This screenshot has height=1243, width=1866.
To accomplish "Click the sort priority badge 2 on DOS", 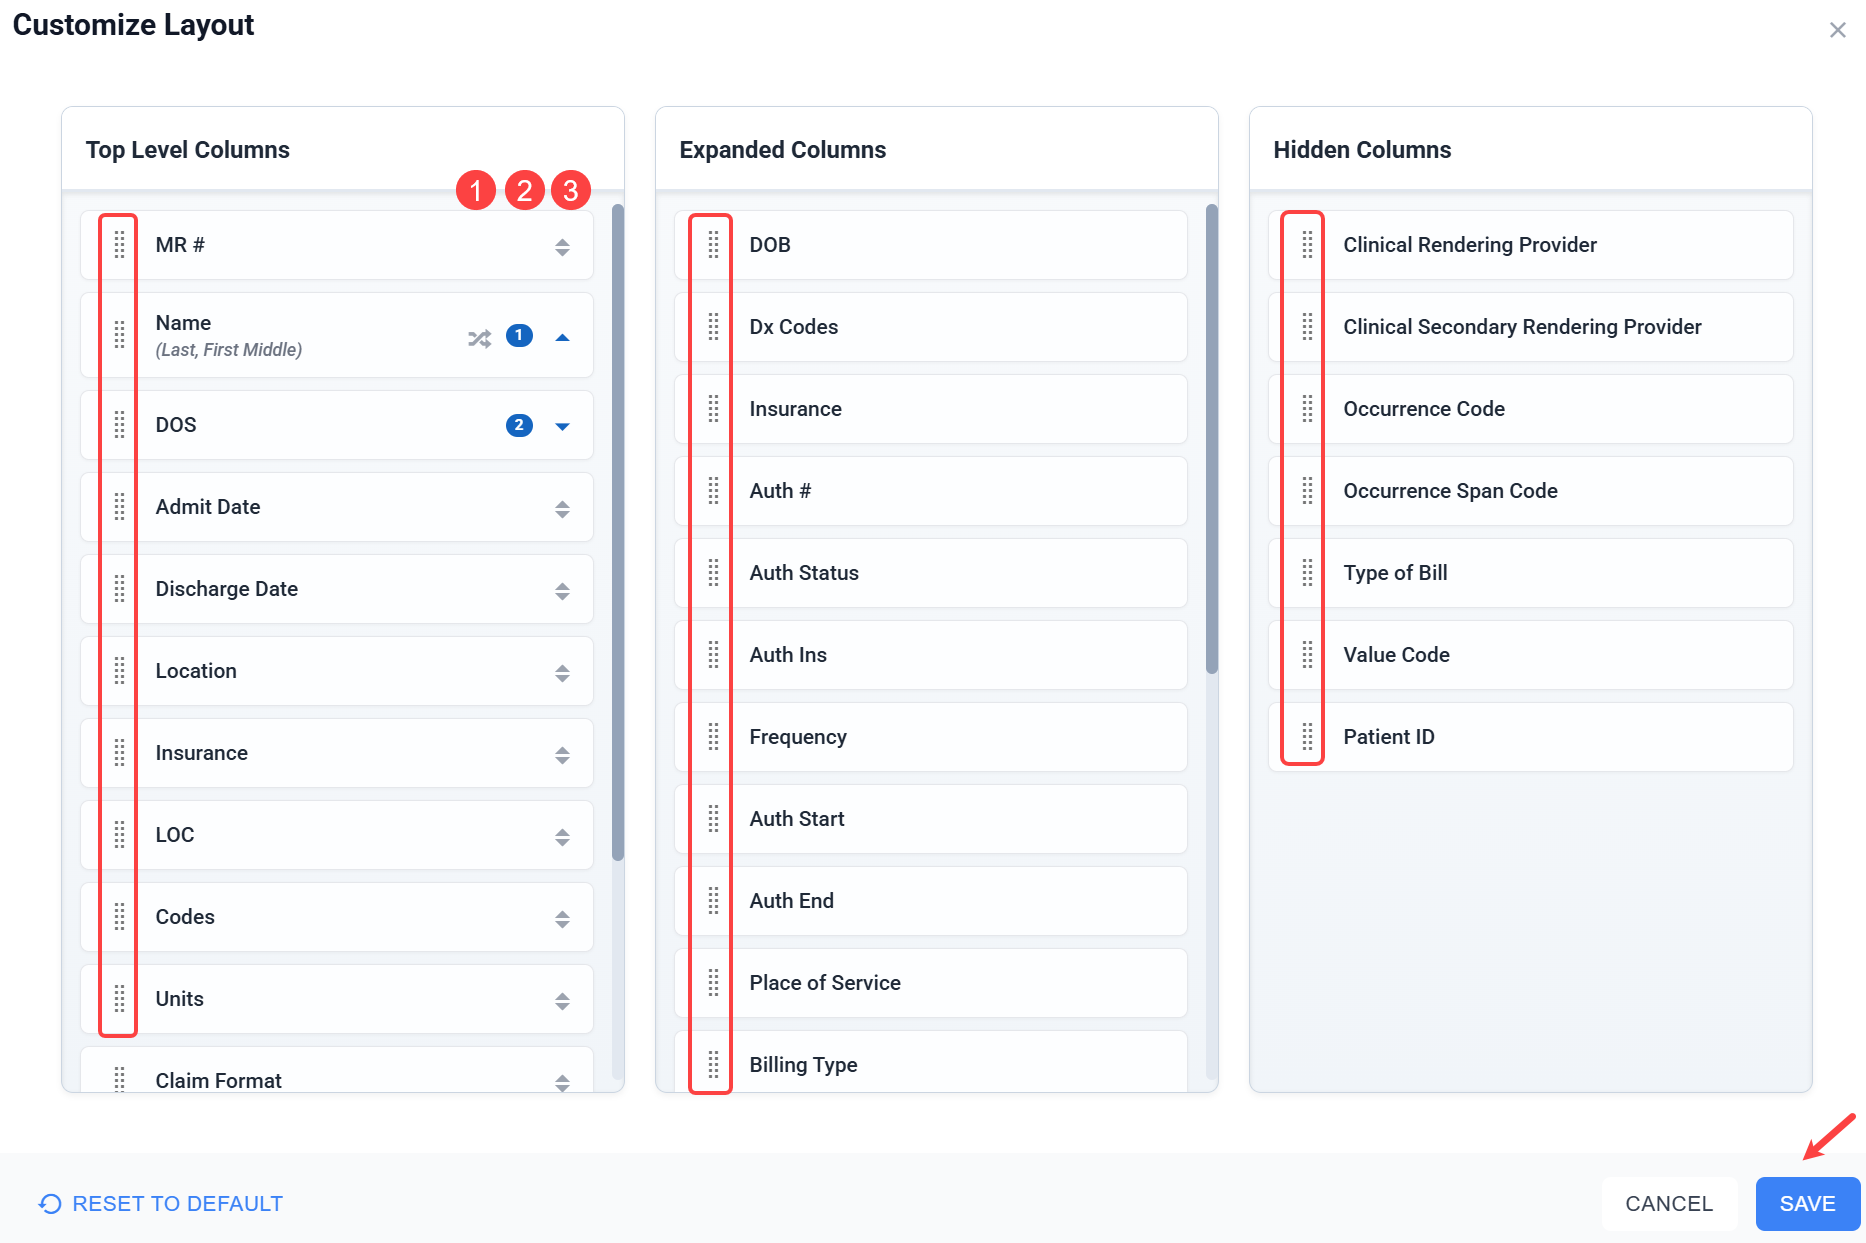I will point(519,425).
